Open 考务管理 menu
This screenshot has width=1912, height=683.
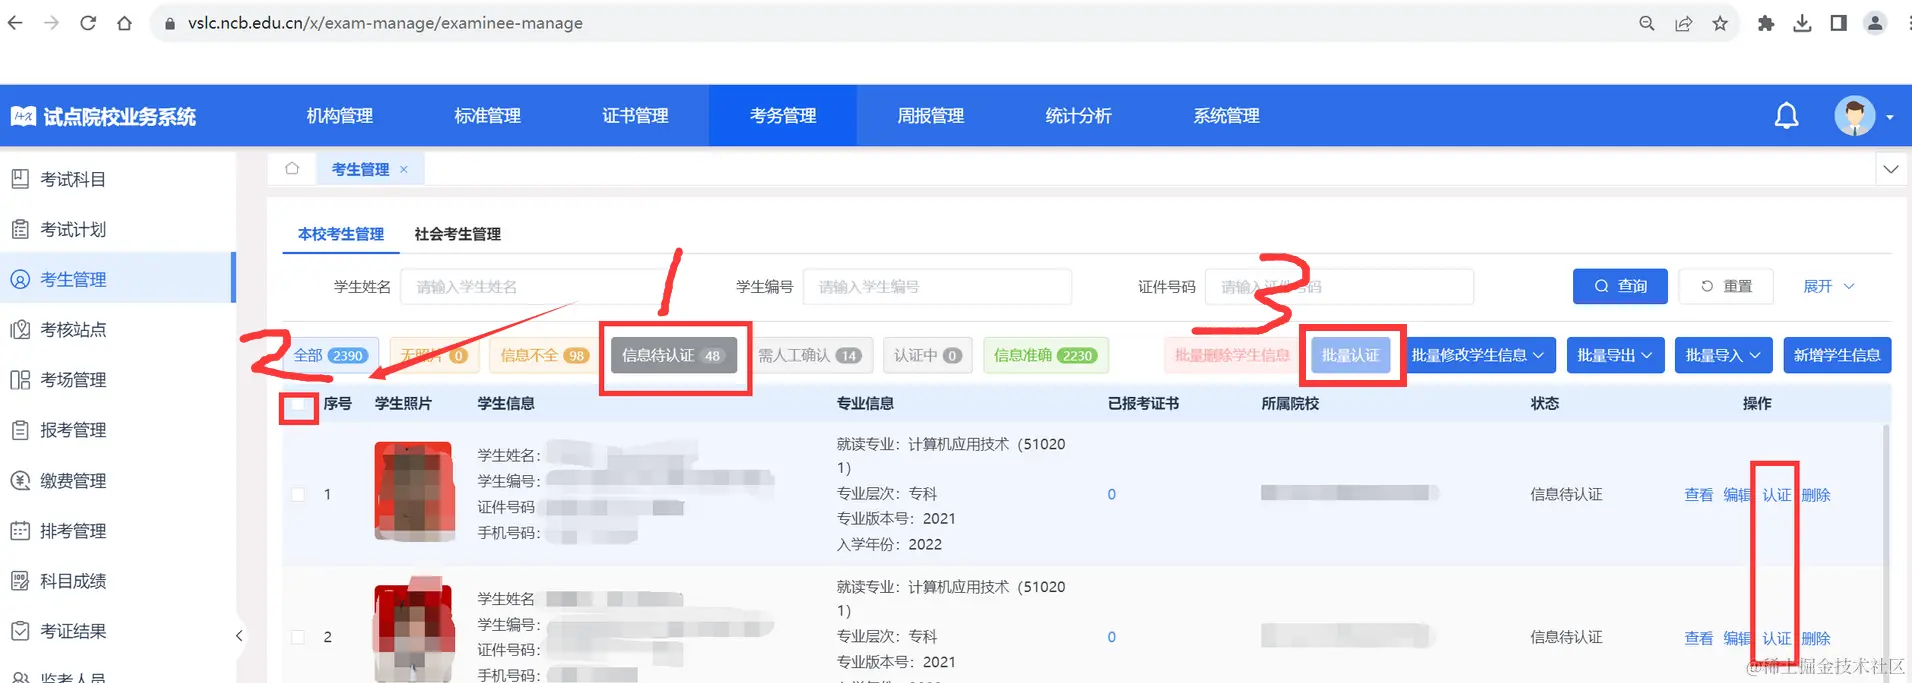tap(783, 116)
